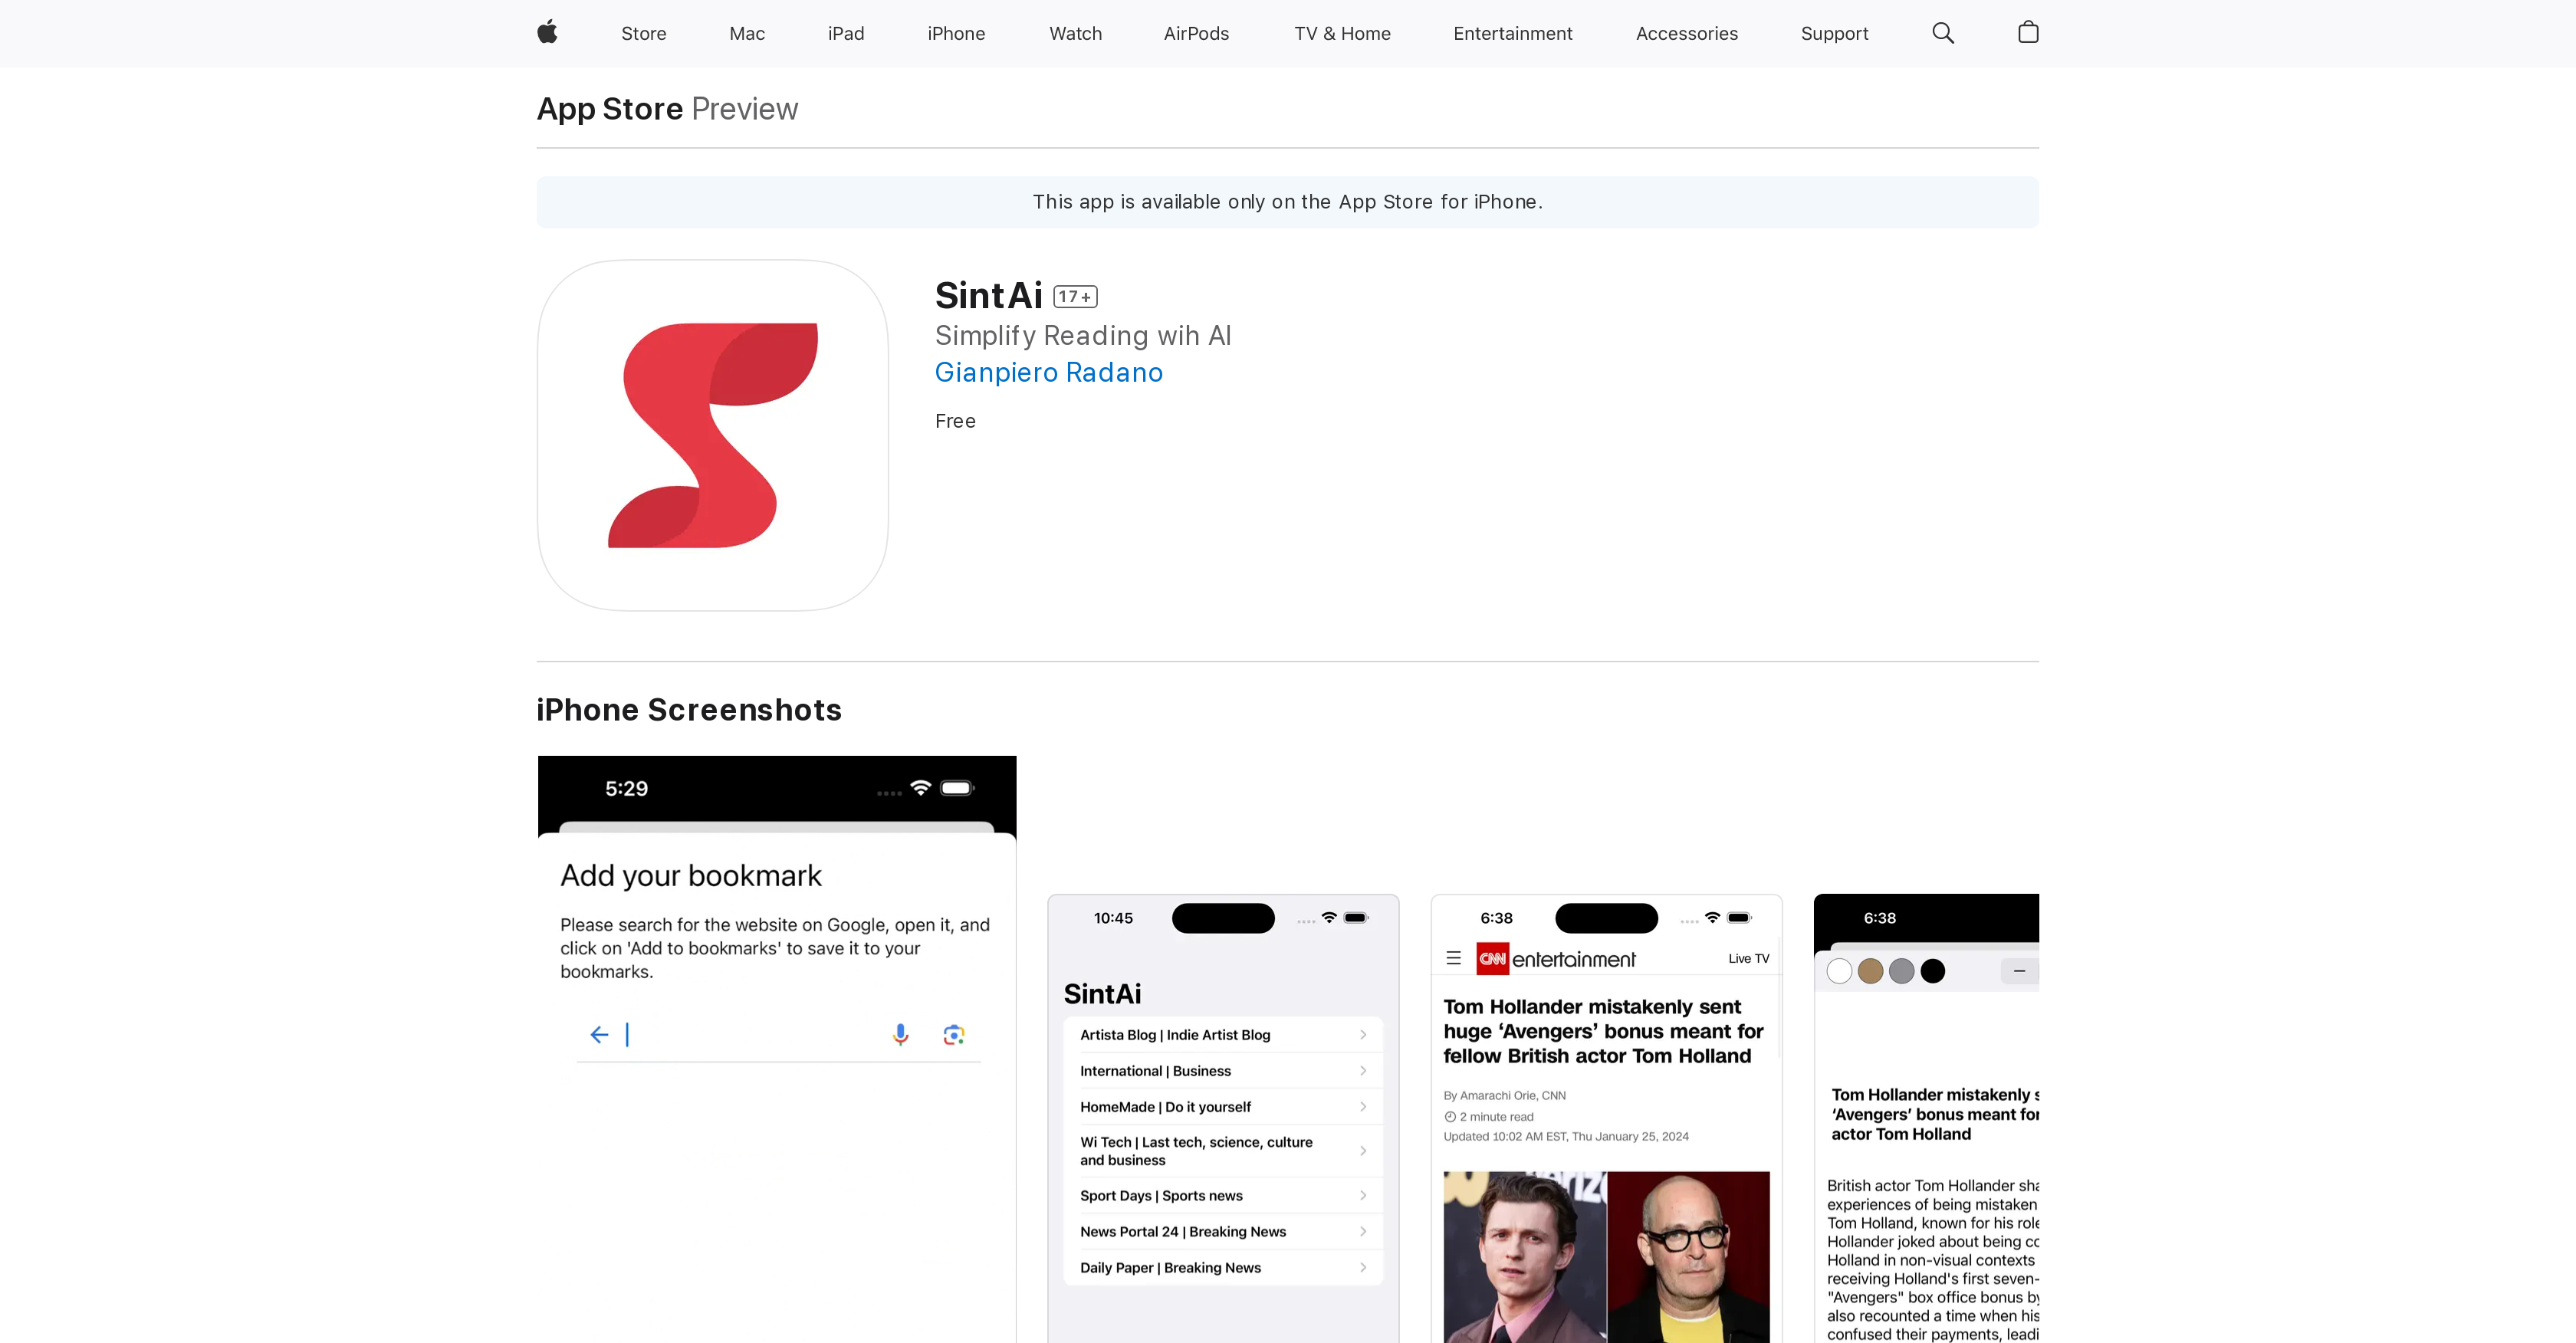Screen dimensions: 2576x1343
Task: Select the iPhone menu item
Action: click(956, 33)
